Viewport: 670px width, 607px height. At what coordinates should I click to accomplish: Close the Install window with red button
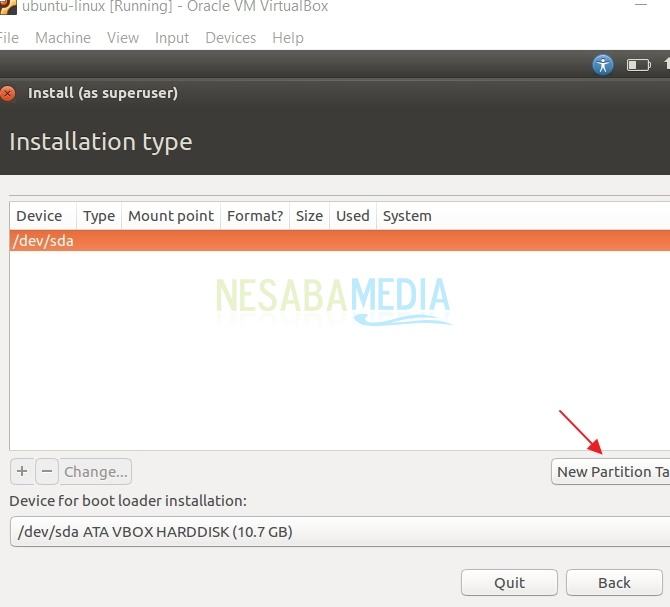[7, 93]
